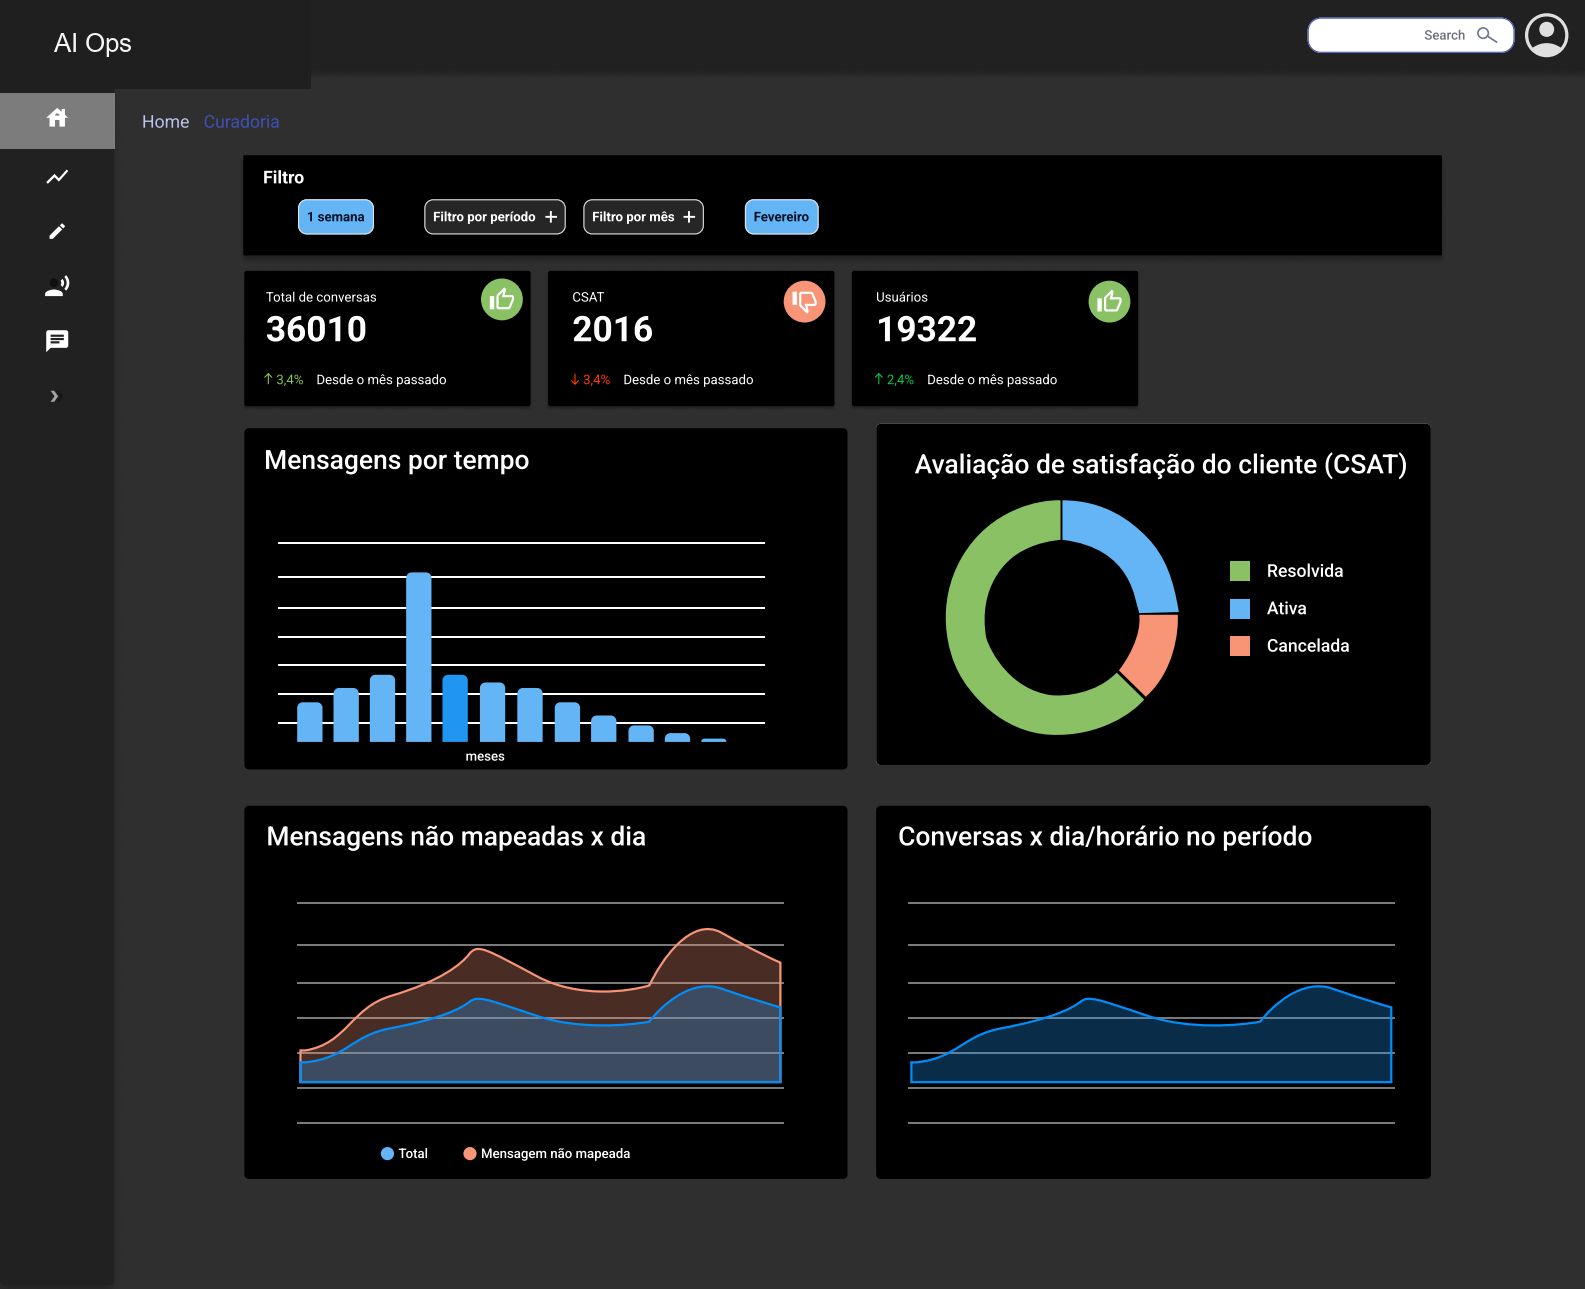Screen dimensions: 1585x1289
Task: Open the analytics trend-line sidebar icon
Action: 57,177
